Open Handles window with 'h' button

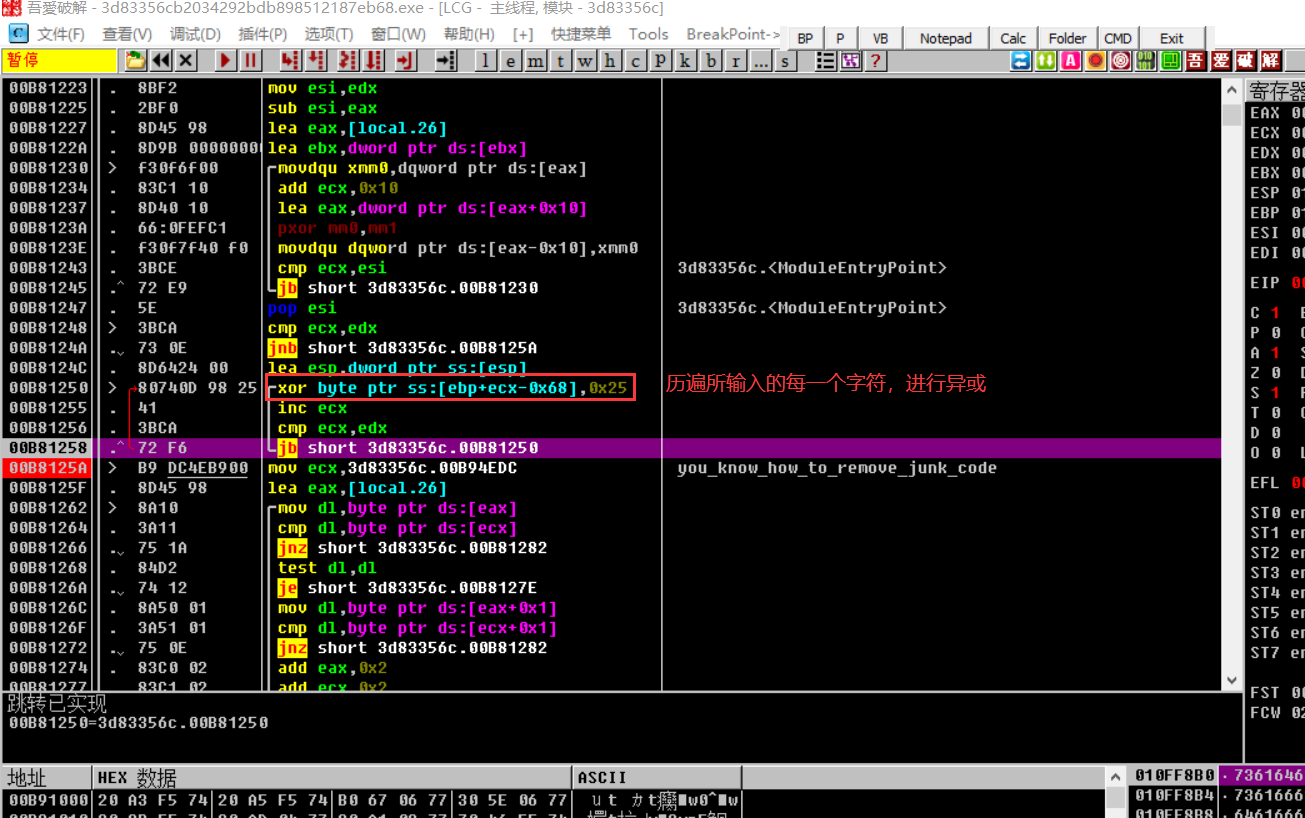(x=611, y=61)
